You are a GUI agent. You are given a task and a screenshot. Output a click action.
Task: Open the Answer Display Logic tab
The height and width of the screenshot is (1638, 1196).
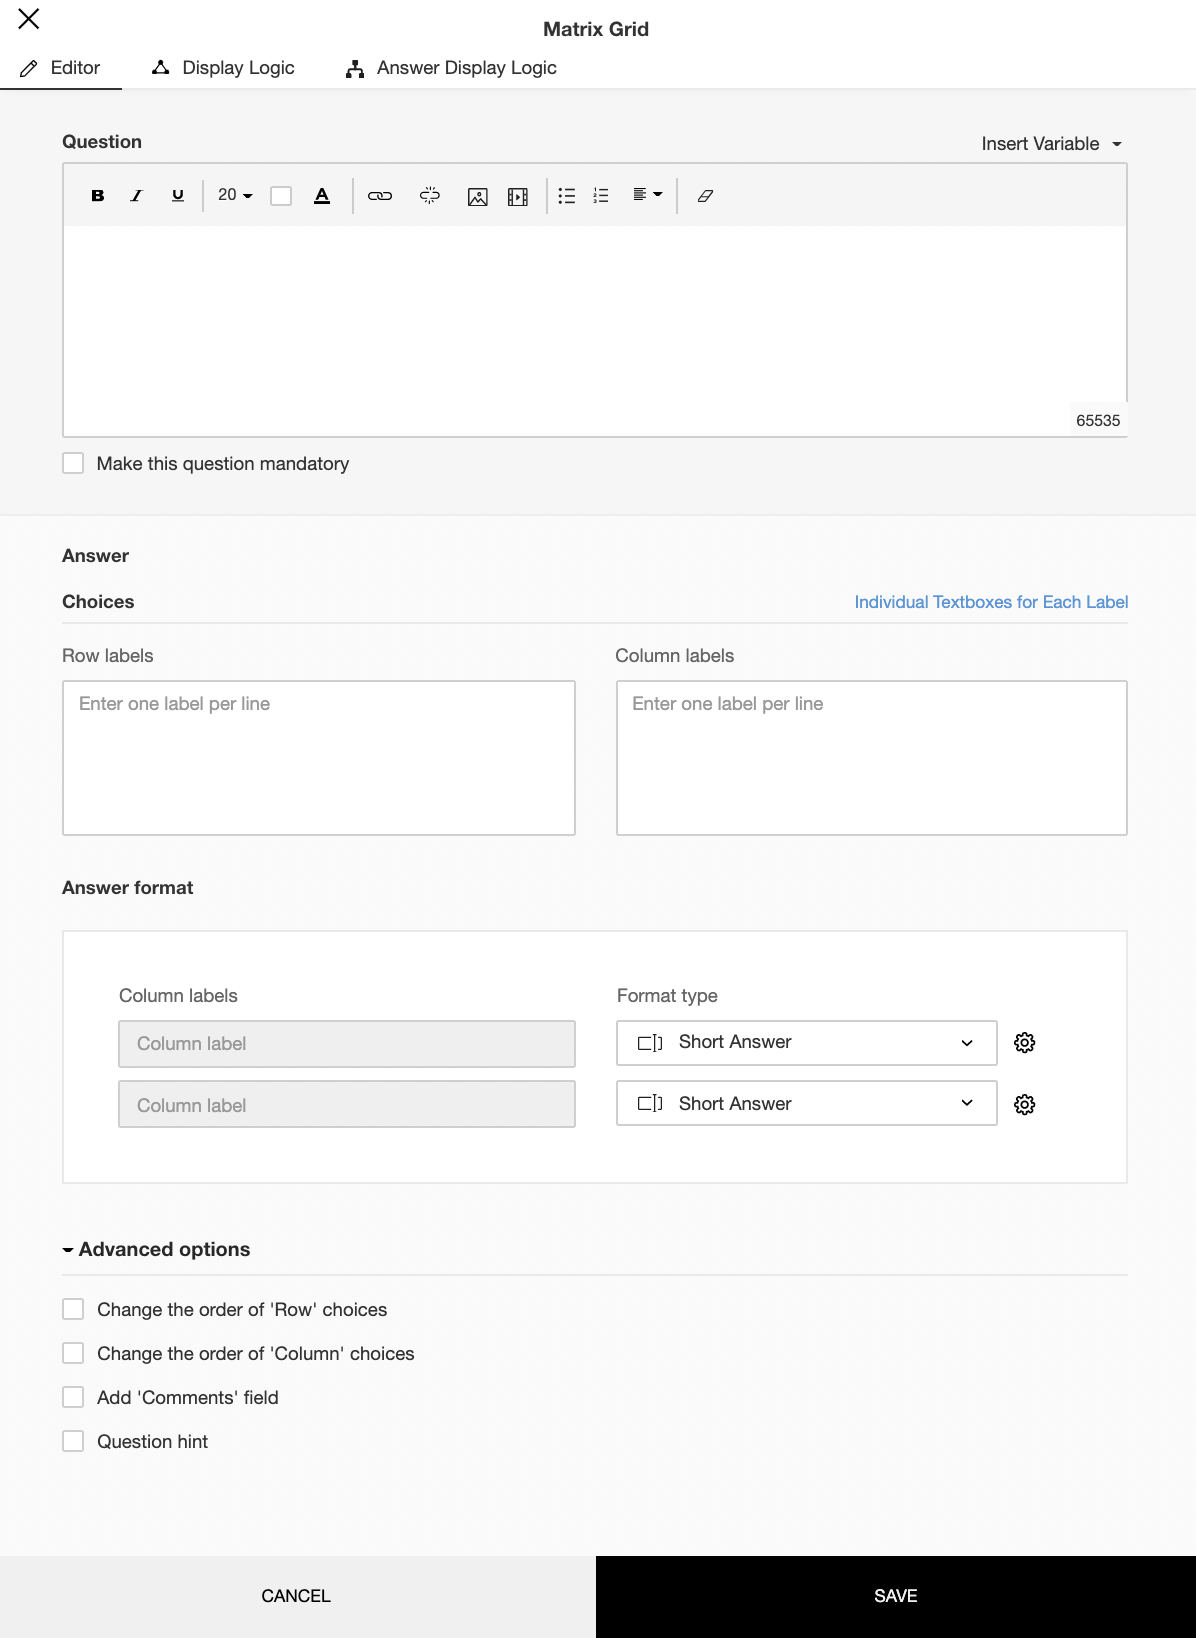pyautogui.click(x=451, y=68)
